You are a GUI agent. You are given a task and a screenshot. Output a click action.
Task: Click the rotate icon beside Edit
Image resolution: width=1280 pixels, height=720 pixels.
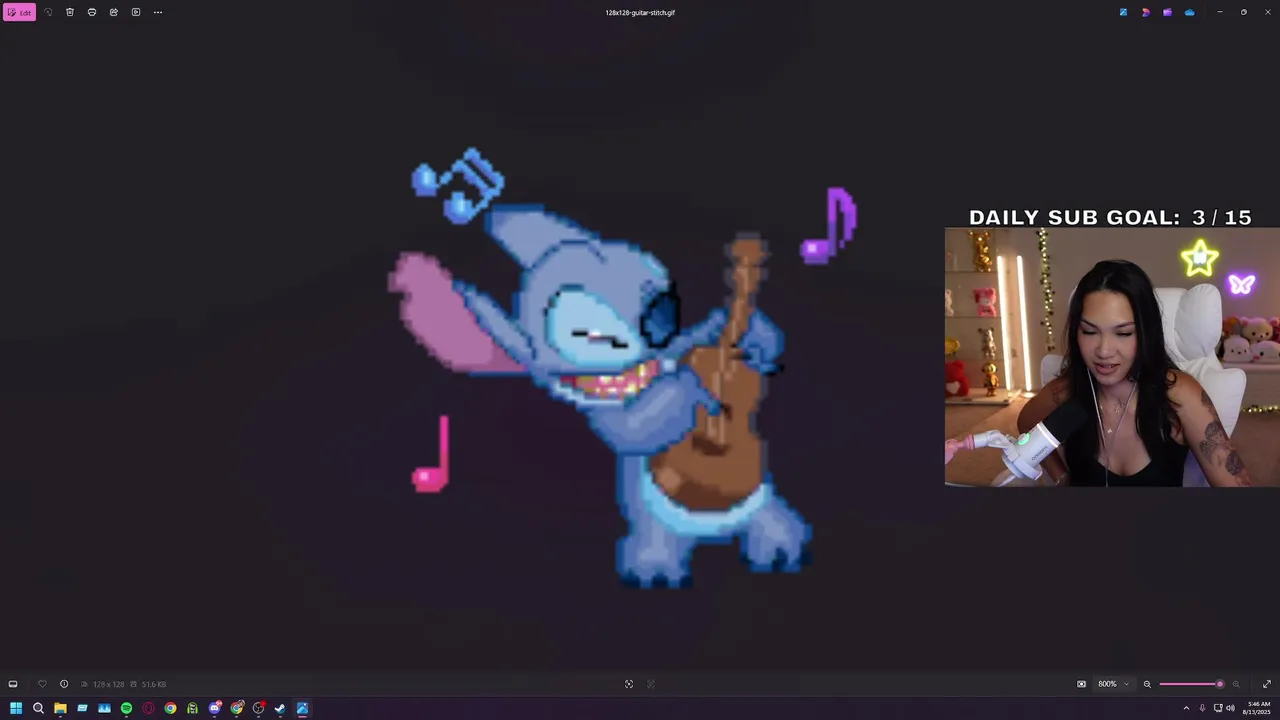pos(48,12)
